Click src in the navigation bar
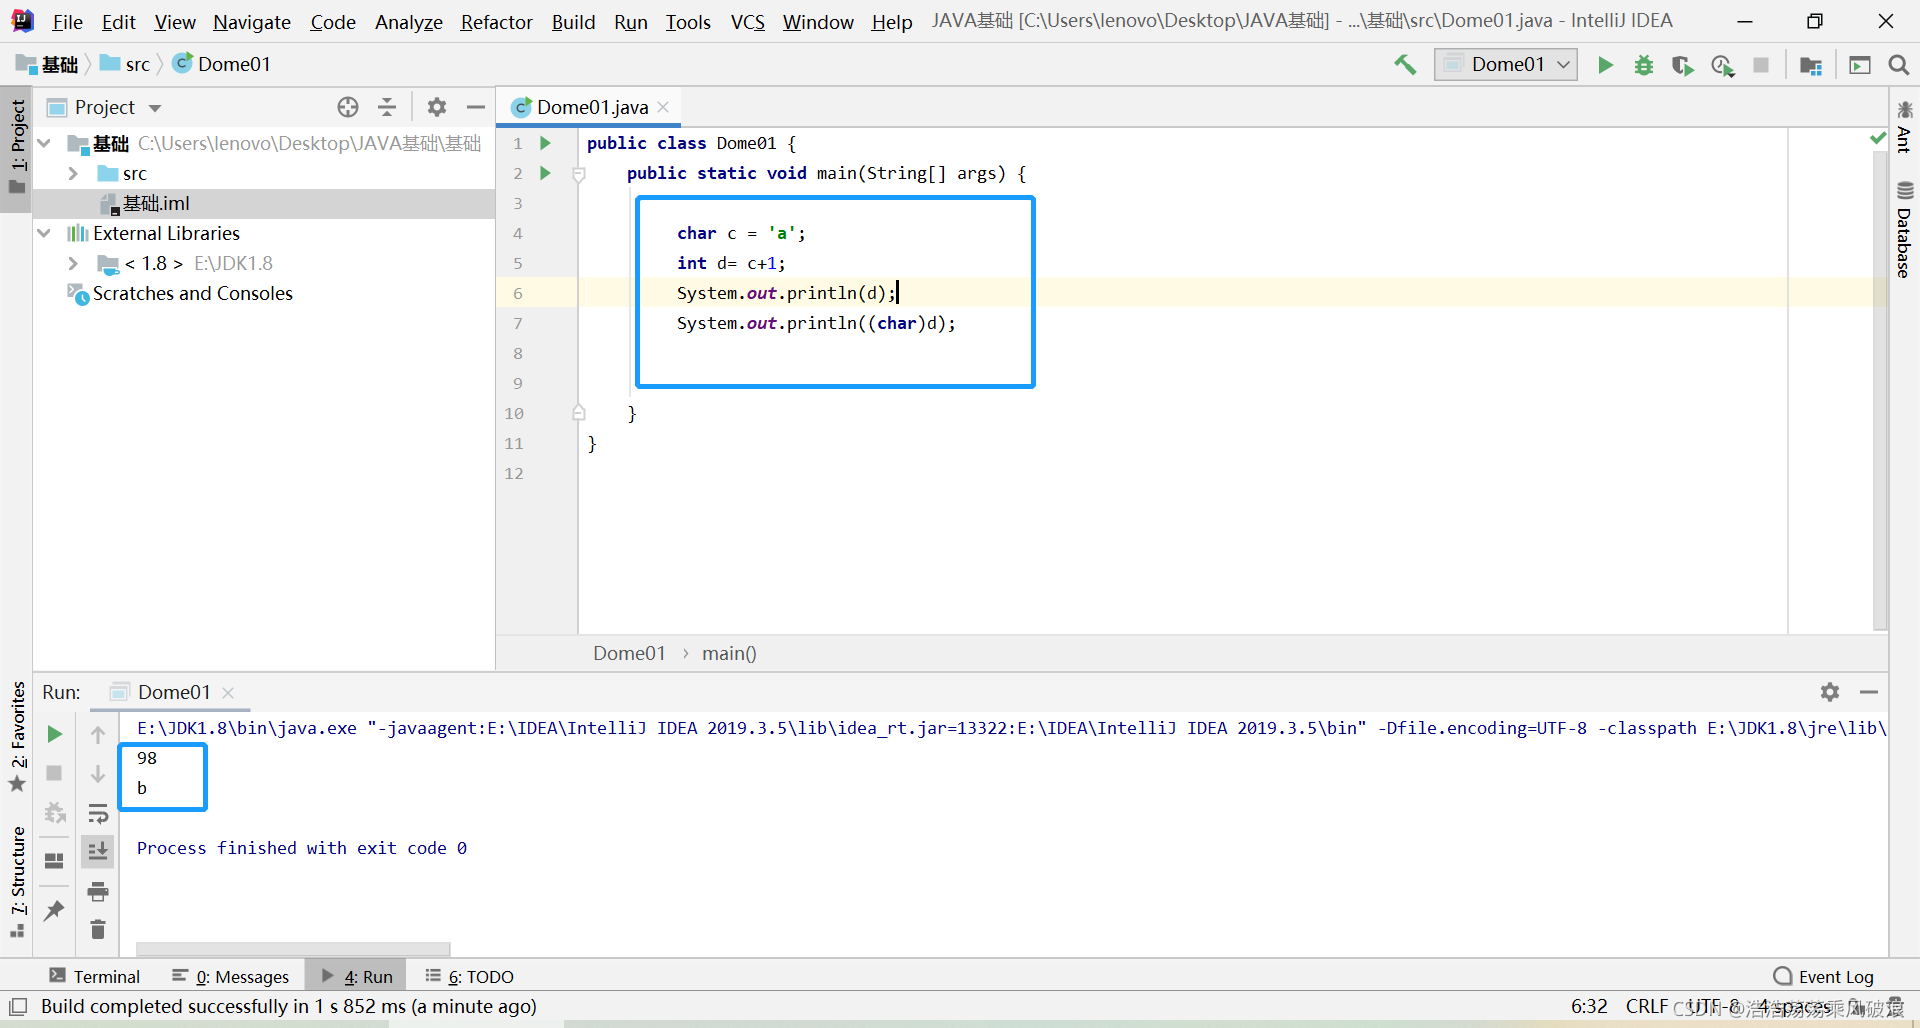 coord(126,65)
